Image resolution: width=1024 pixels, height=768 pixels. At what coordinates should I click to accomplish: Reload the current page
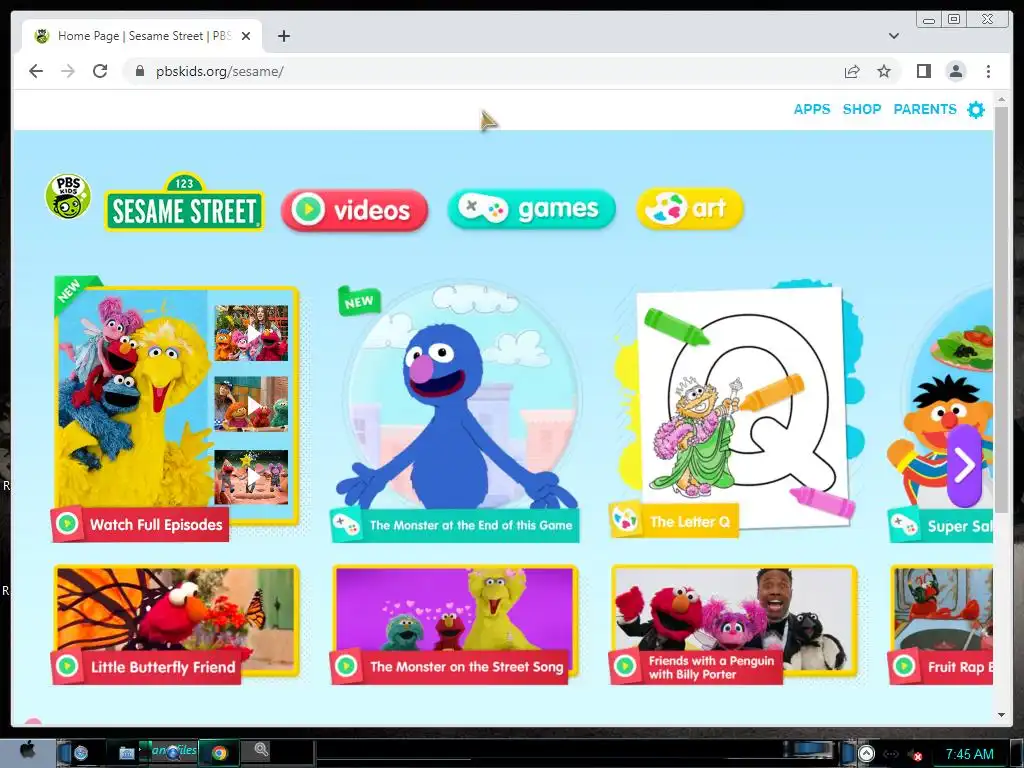100,71
